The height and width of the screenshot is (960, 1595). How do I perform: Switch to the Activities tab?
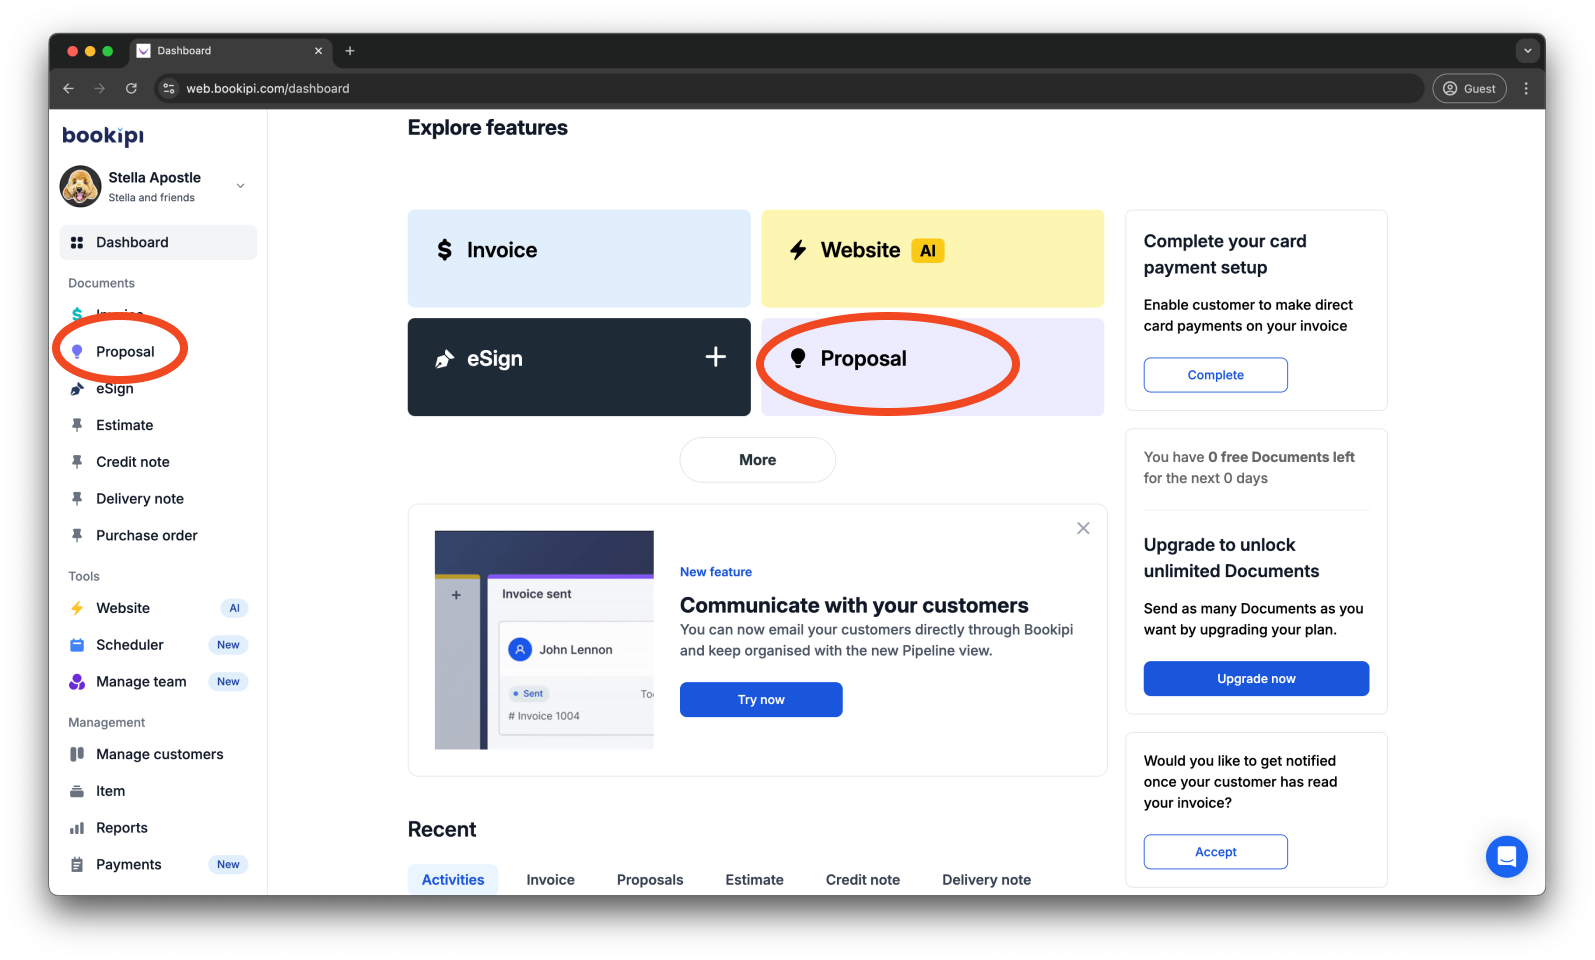click(x=453, y=880)
